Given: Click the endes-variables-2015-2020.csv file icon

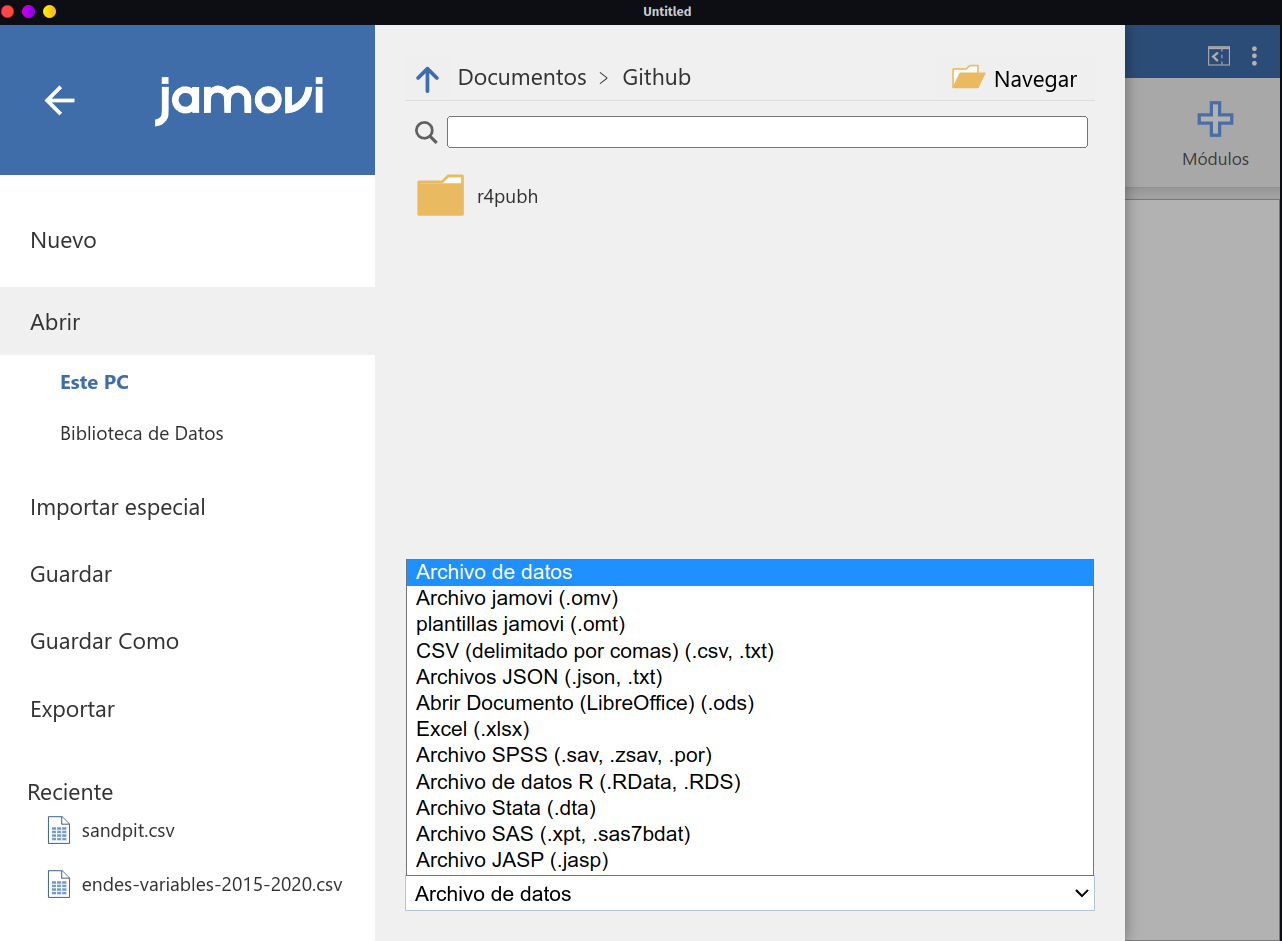Looking at the screenshot, I should coord(60,885).
